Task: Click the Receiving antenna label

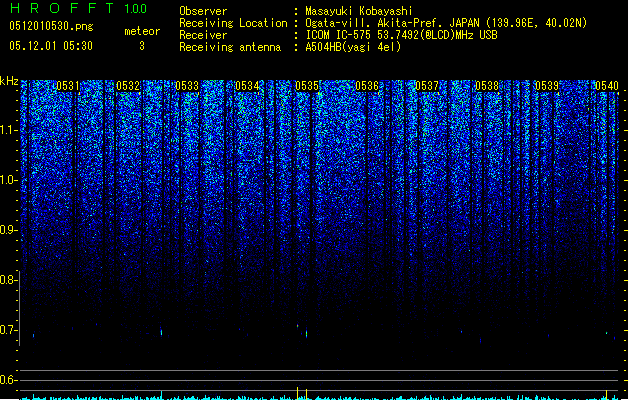Action: [230, 47]
